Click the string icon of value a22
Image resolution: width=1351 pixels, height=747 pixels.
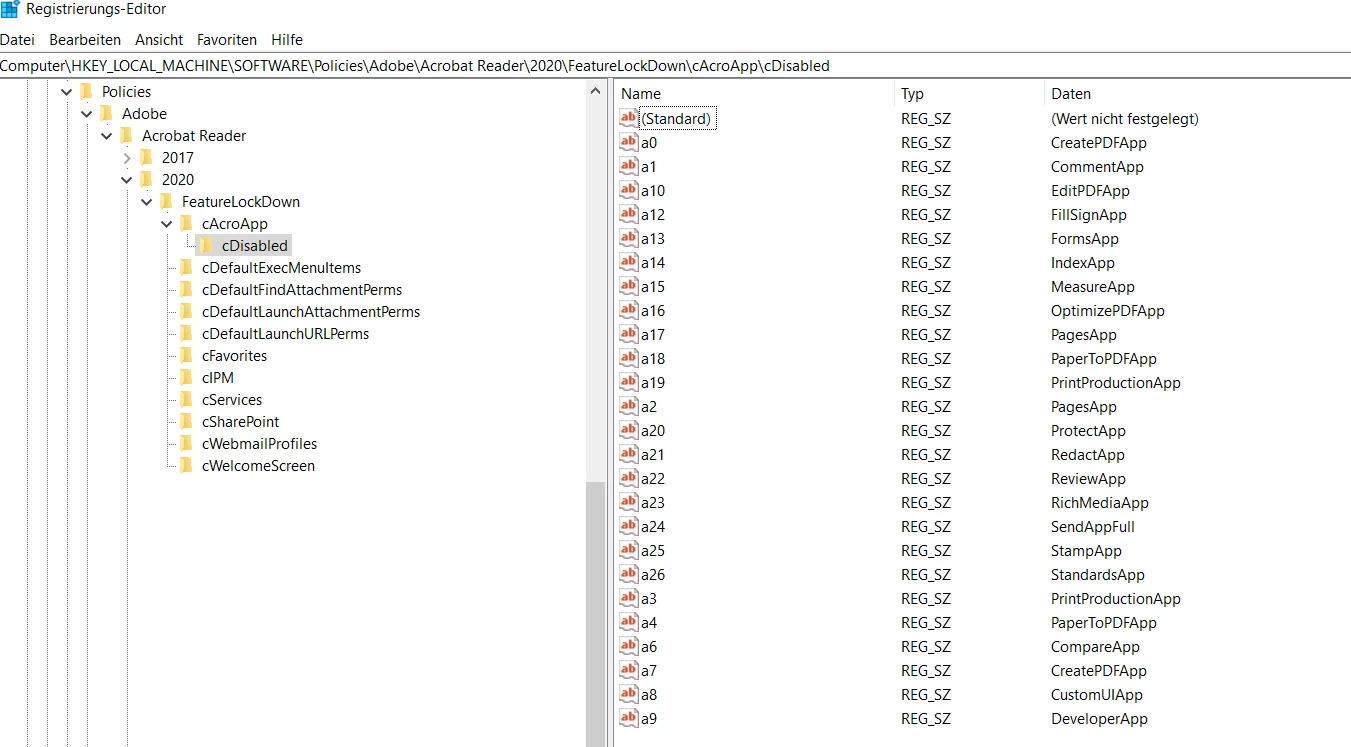628,478
